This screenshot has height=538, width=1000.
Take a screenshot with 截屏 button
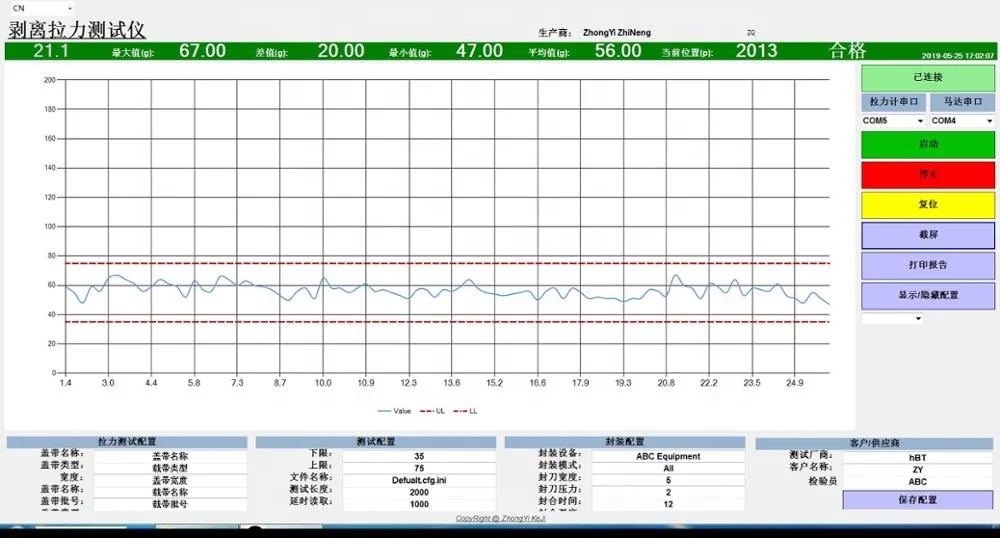coord(928,235)
